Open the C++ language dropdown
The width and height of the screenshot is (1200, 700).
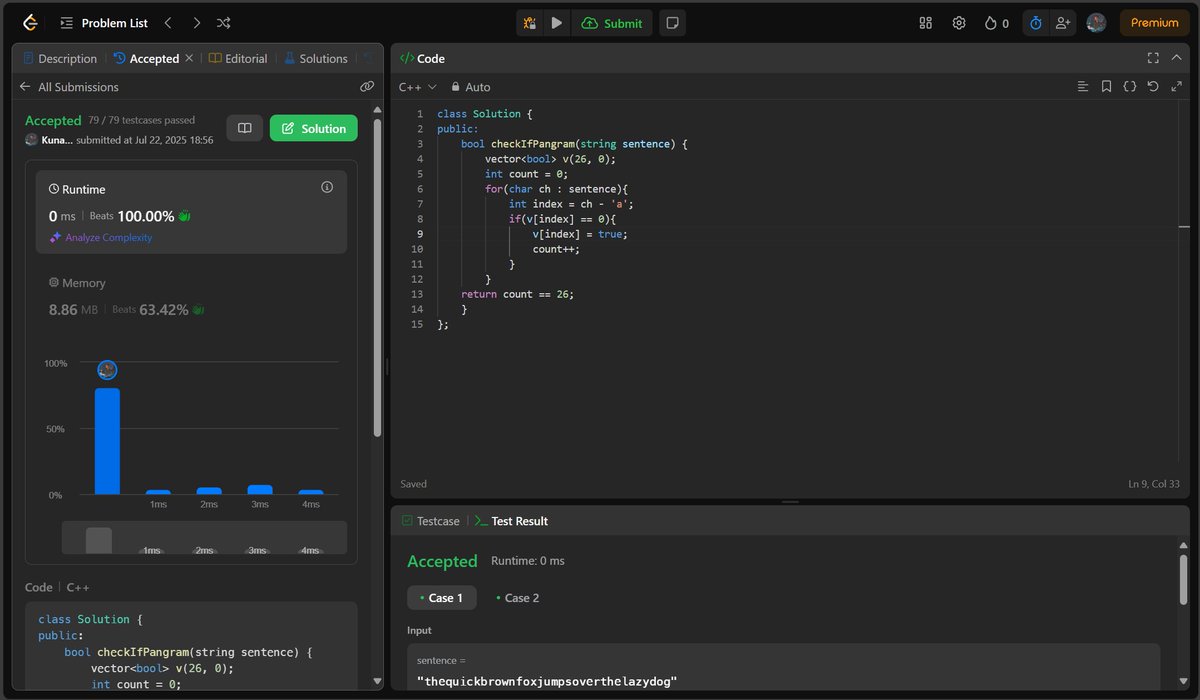tap(418, 87)
